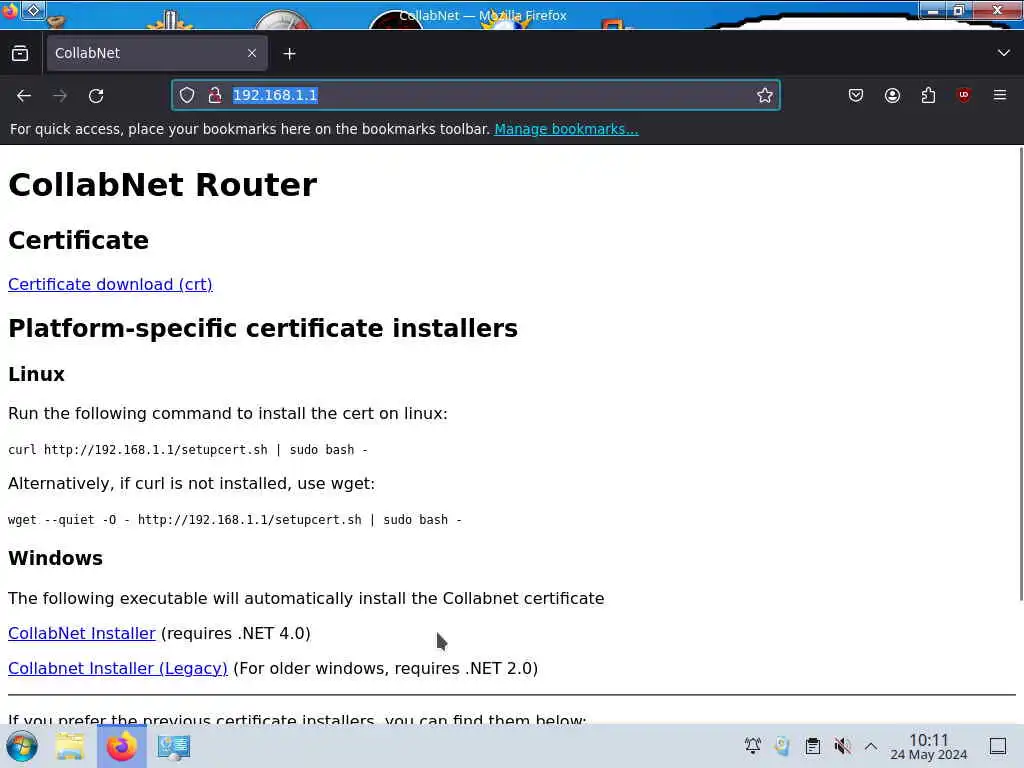Open the Firefox View icon
Screen dimensions: 1024x768
20,54
